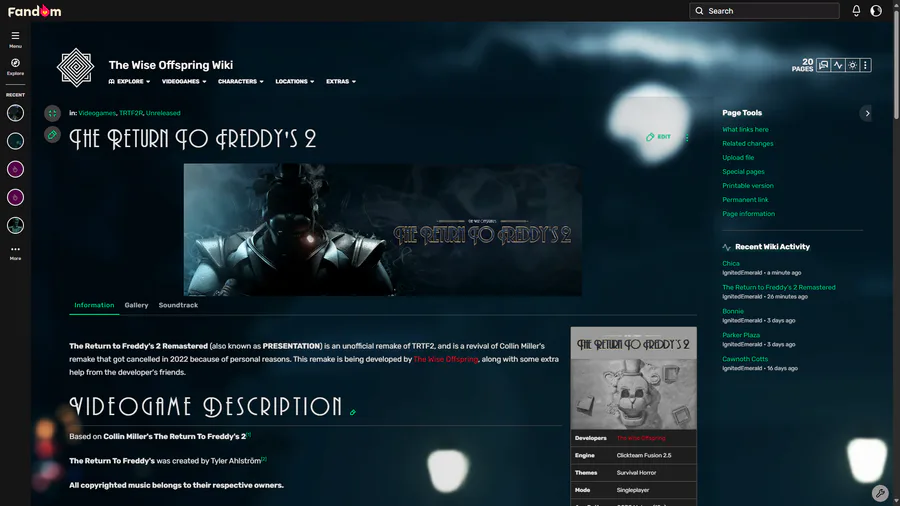Open the infobox Freddy image thumbnail
Viewport: 900px width, 506px height.
633,394
